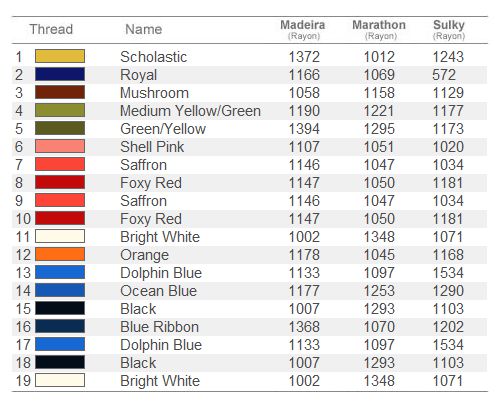The image size is (500, 402).
Task: Click the Thread column header
Action: click(51, 29)
